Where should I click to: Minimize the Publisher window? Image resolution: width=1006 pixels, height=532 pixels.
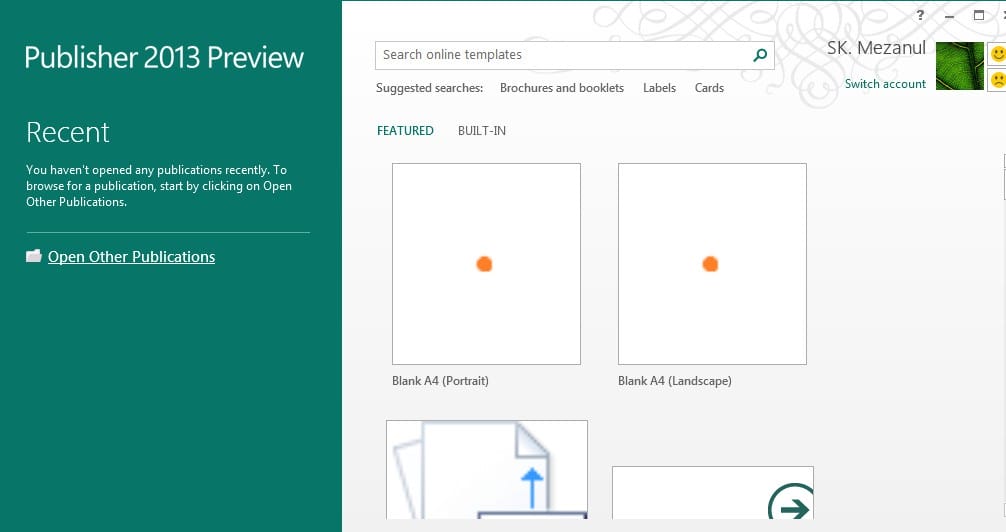click(x=950, y=15)
